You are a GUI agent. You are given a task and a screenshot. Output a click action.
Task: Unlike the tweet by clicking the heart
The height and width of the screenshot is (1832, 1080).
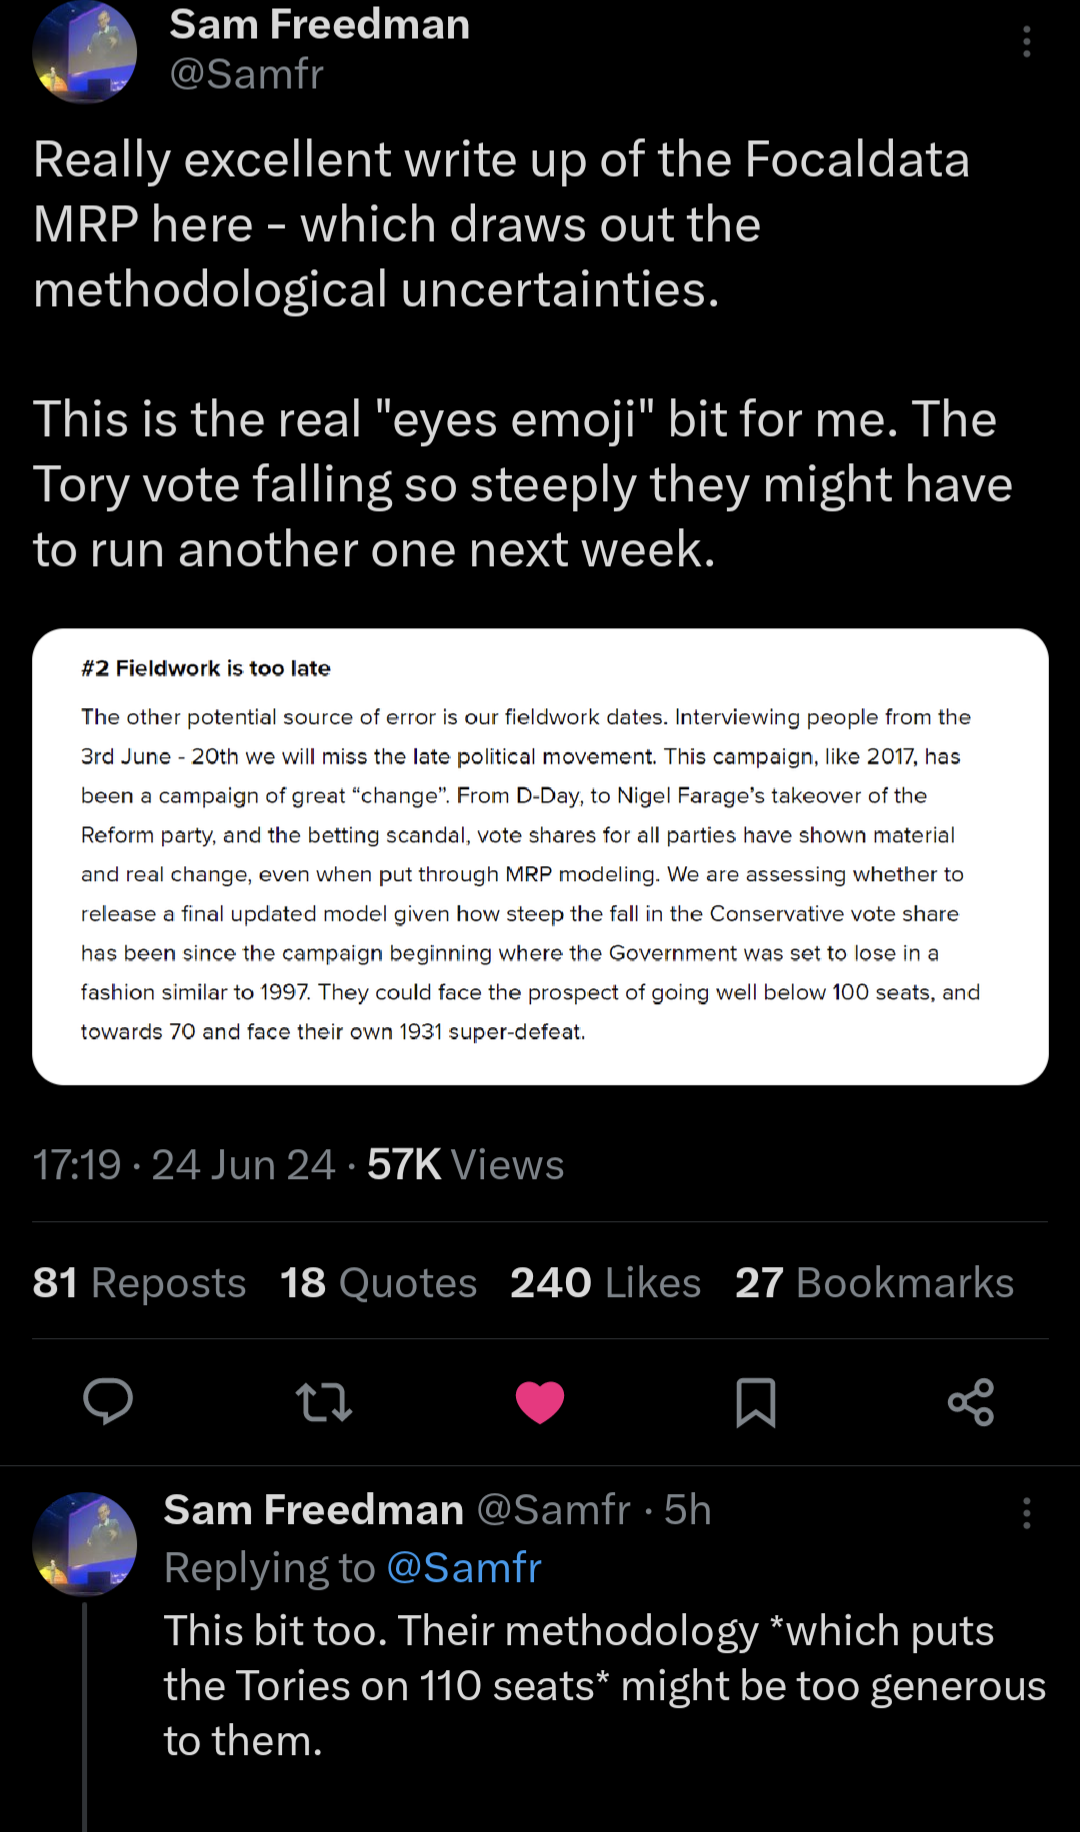click(540, 1403)
